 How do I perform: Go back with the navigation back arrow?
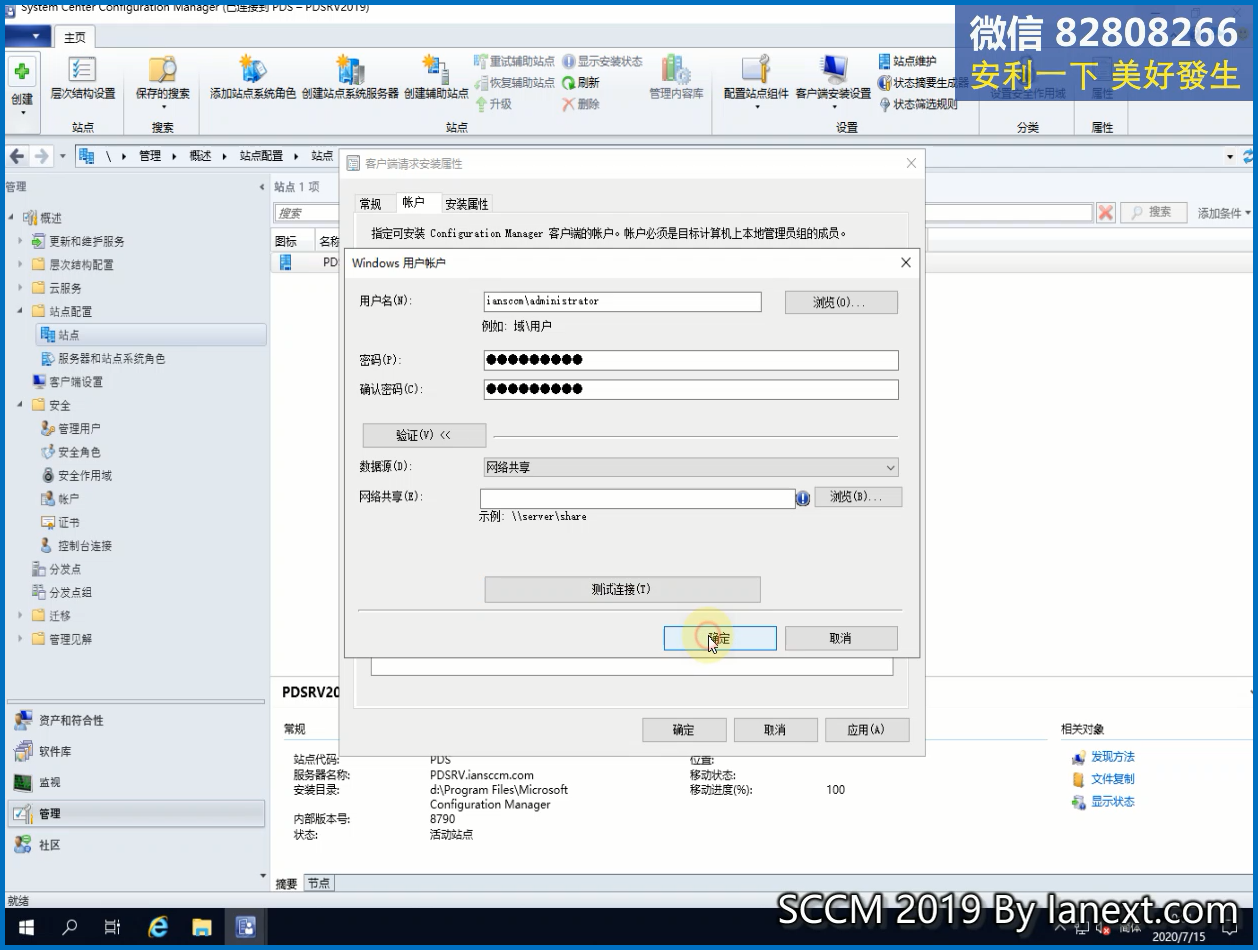[17, 156]
